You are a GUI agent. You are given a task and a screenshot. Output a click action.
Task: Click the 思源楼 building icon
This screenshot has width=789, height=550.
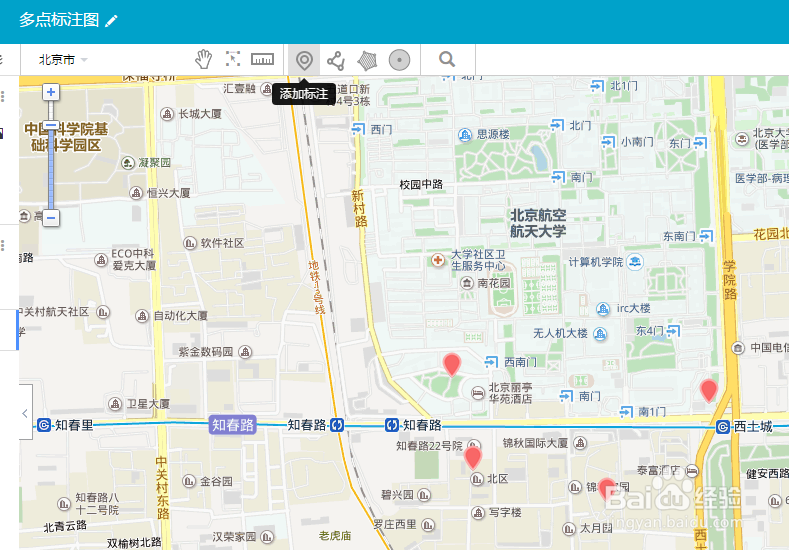click(x=465, y=135)
